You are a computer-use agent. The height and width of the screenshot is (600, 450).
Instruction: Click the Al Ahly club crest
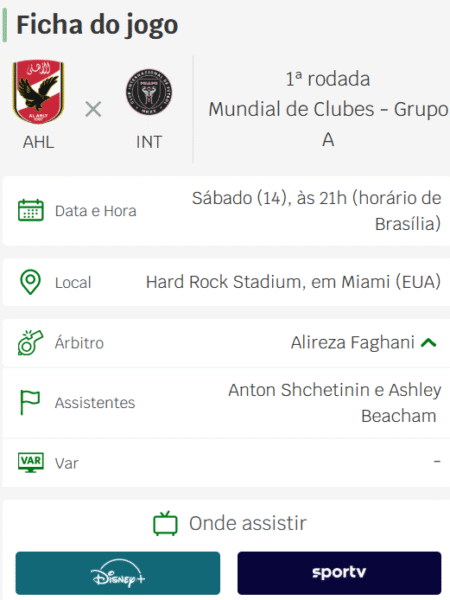tap(38, 92)
